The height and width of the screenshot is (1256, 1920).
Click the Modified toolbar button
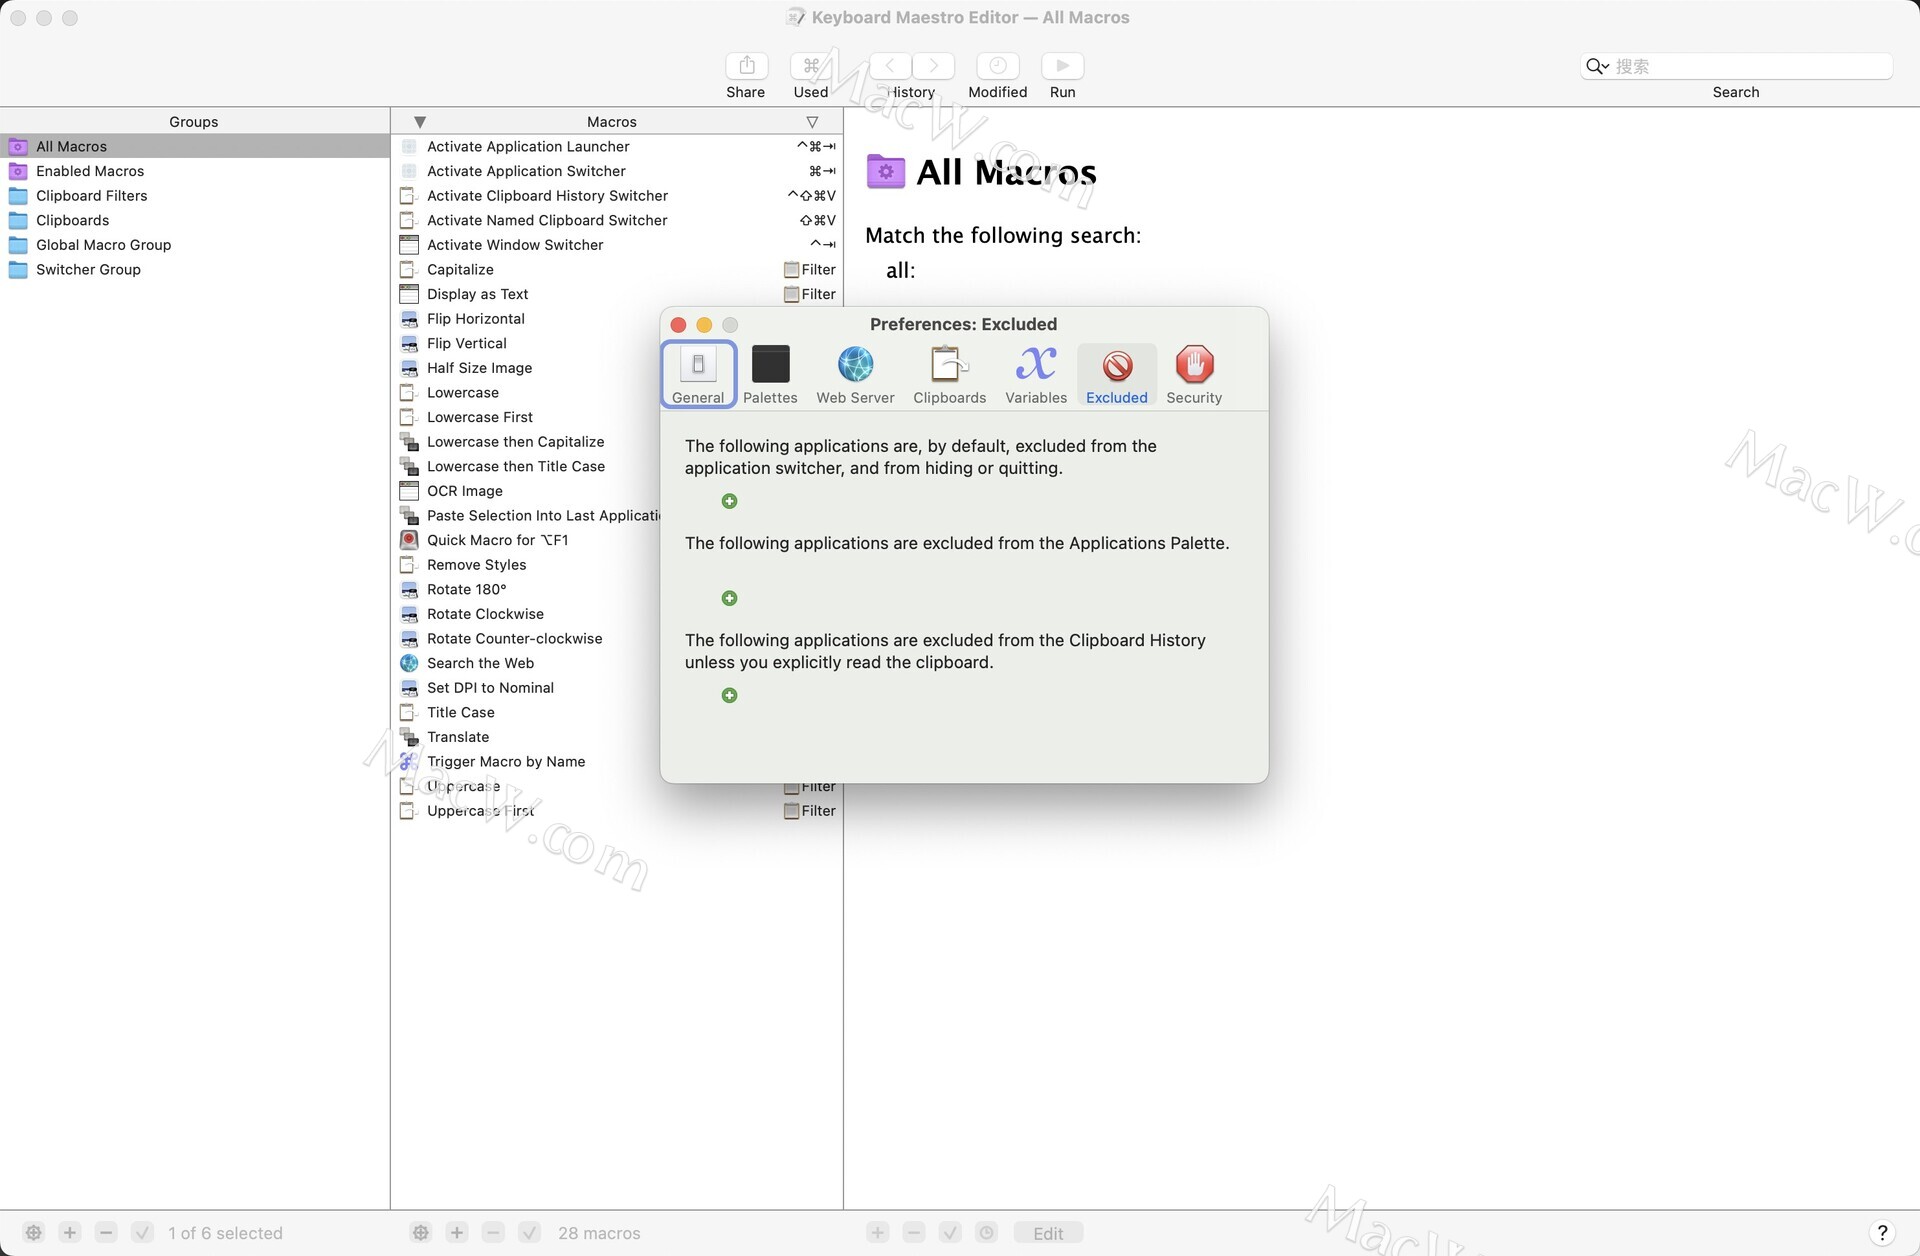coord(997,66)
